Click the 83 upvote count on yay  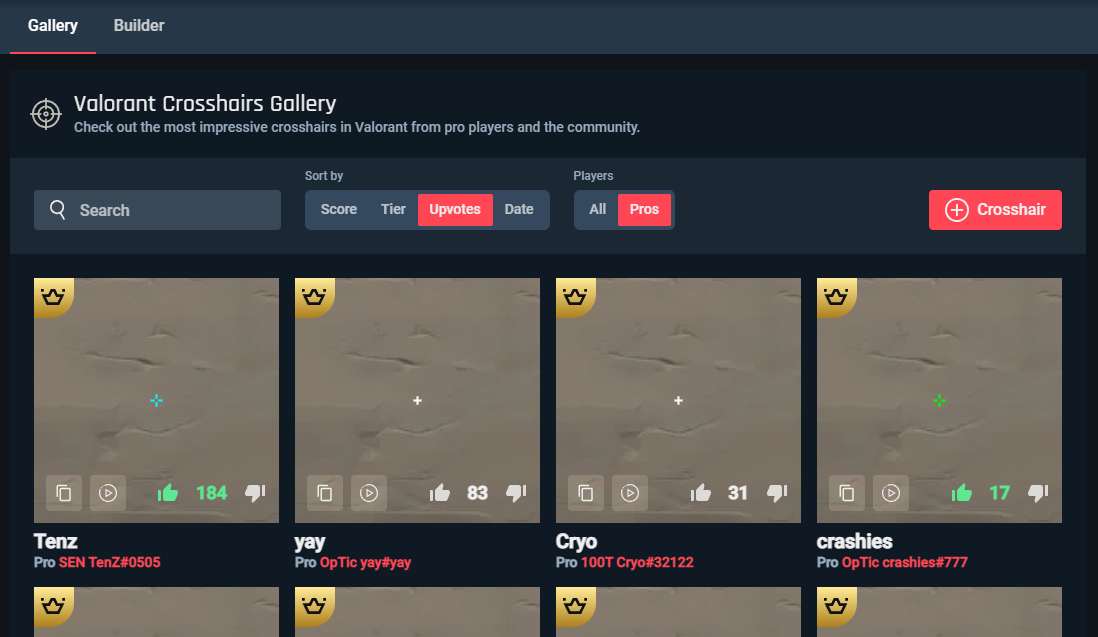click(x=478, y=493)
